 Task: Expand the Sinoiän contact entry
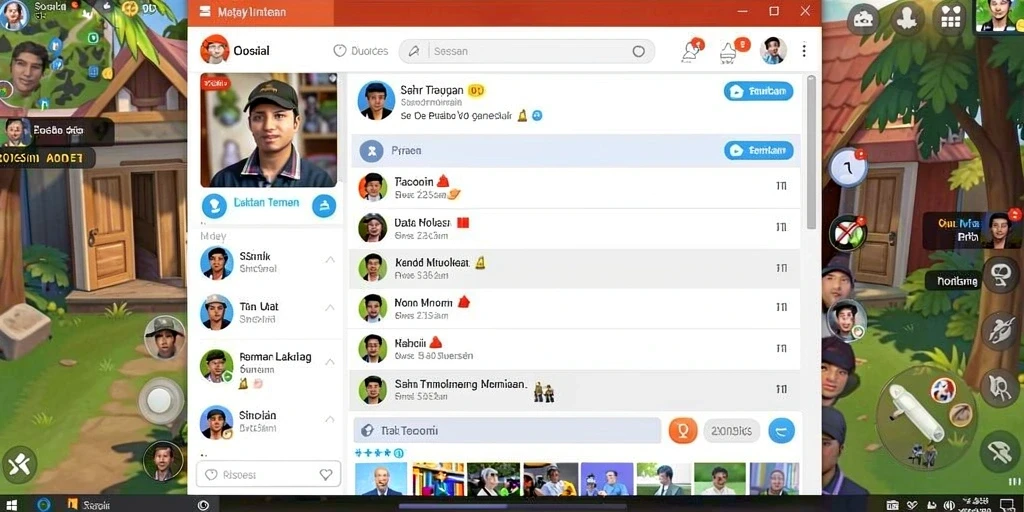(330, 419)
